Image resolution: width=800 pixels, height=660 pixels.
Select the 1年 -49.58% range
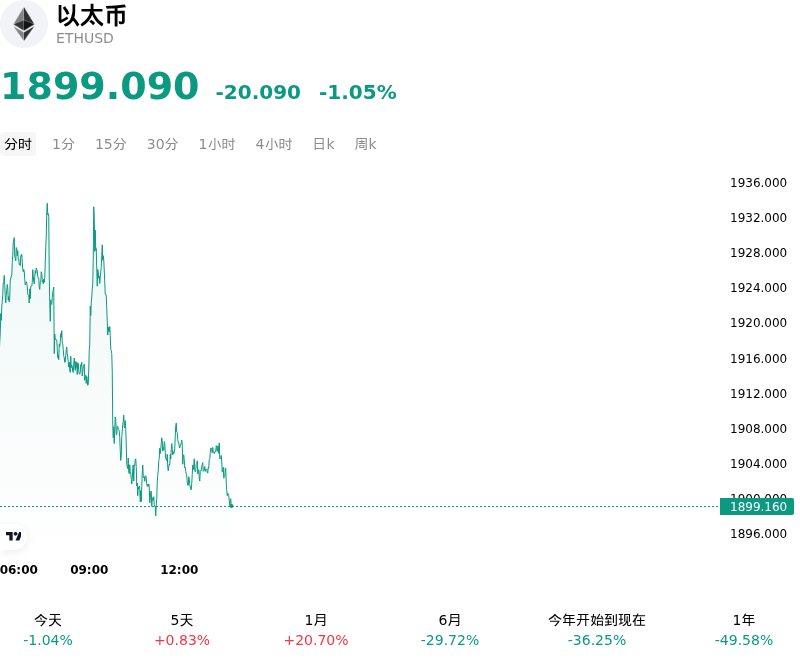point(743,630)
